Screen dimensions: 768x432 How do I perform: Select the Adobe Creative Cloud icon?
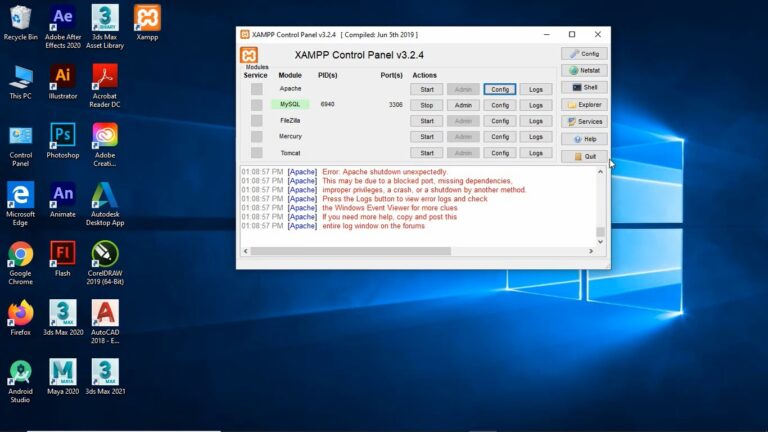[105, 145]
